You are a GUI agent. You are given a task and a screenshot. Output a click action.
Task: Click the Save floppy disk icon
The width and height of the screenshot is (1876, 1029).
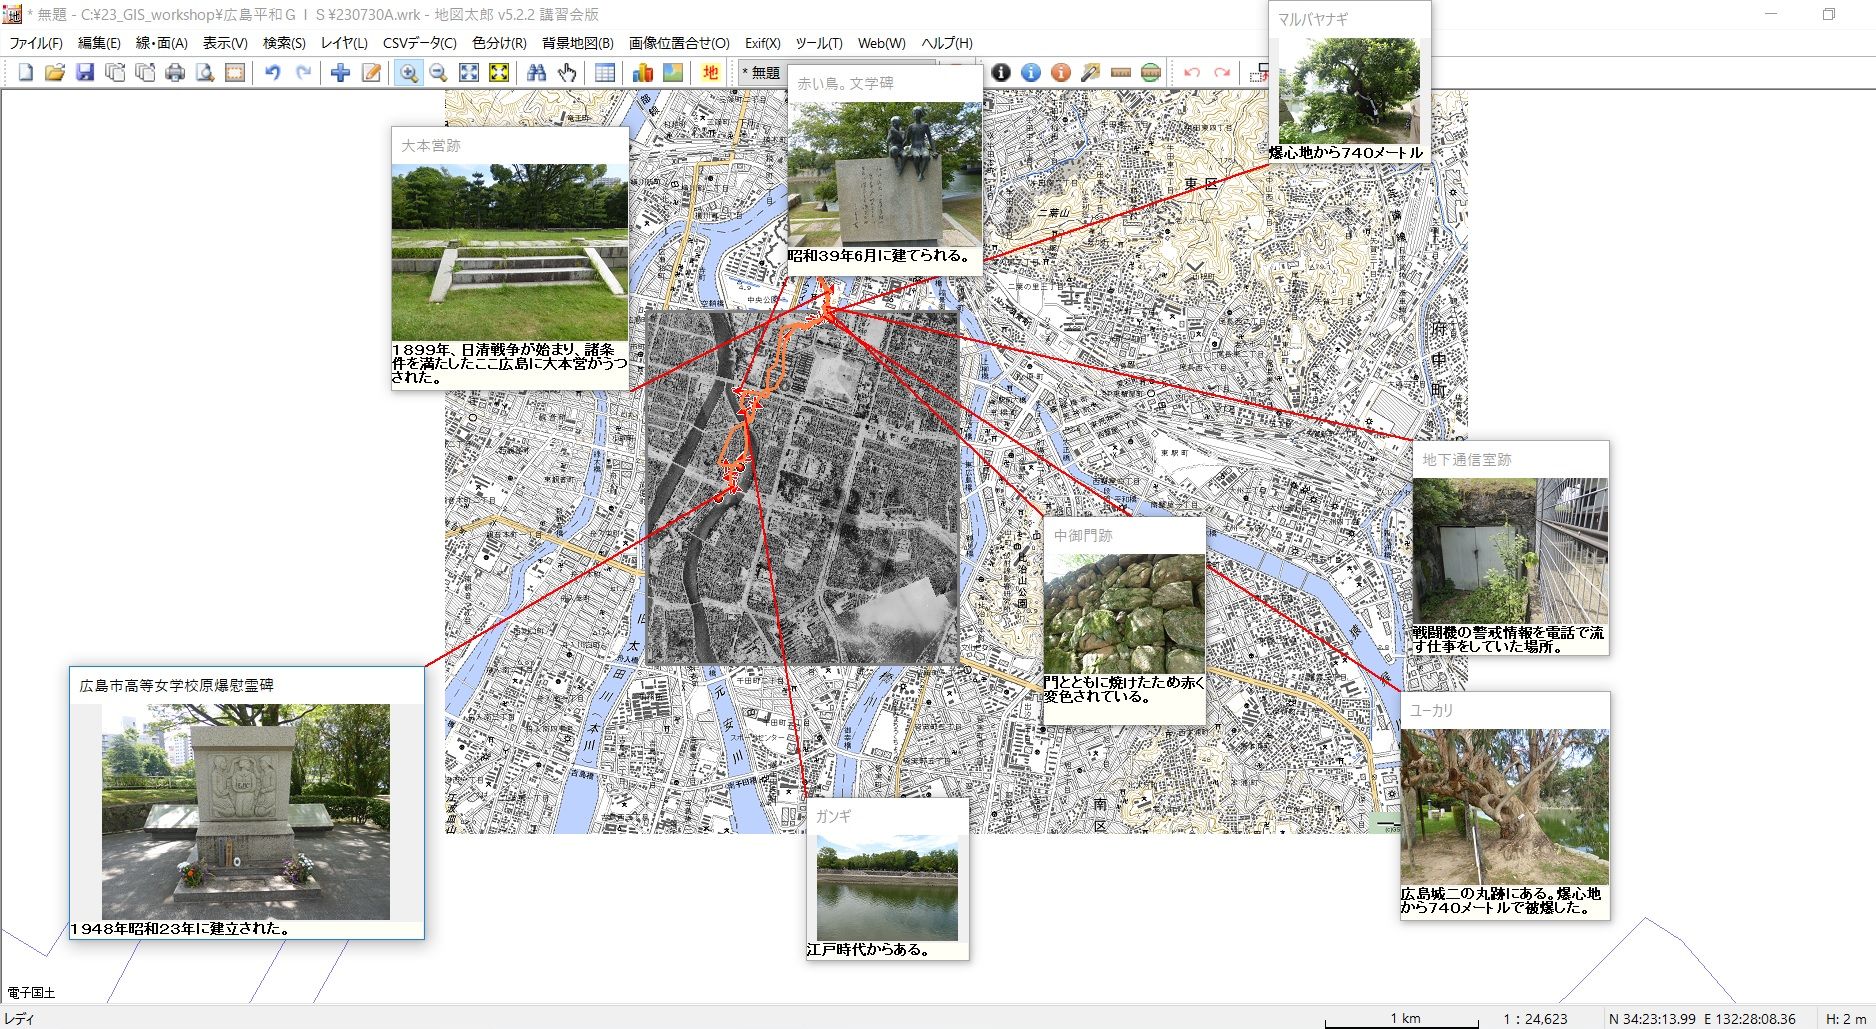[x=85, y=72]
